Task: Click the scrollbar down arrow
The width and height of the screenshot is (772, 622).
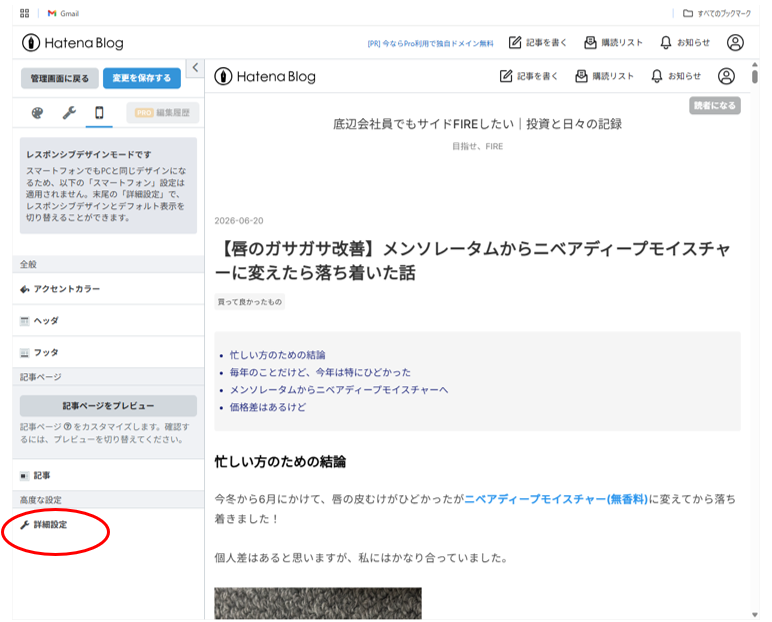Action: [x=755, y=615]
